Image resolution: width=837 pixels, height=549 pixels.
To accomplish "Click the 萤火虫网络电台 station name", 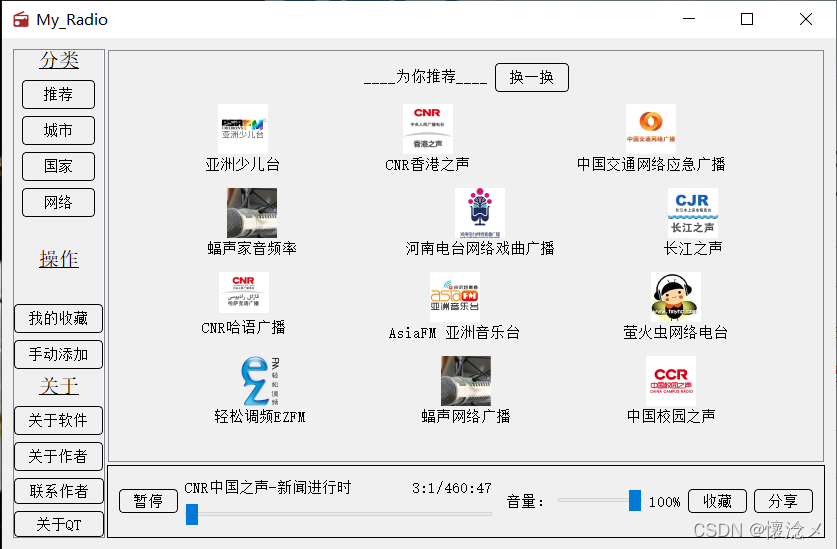I will (675, 332).
